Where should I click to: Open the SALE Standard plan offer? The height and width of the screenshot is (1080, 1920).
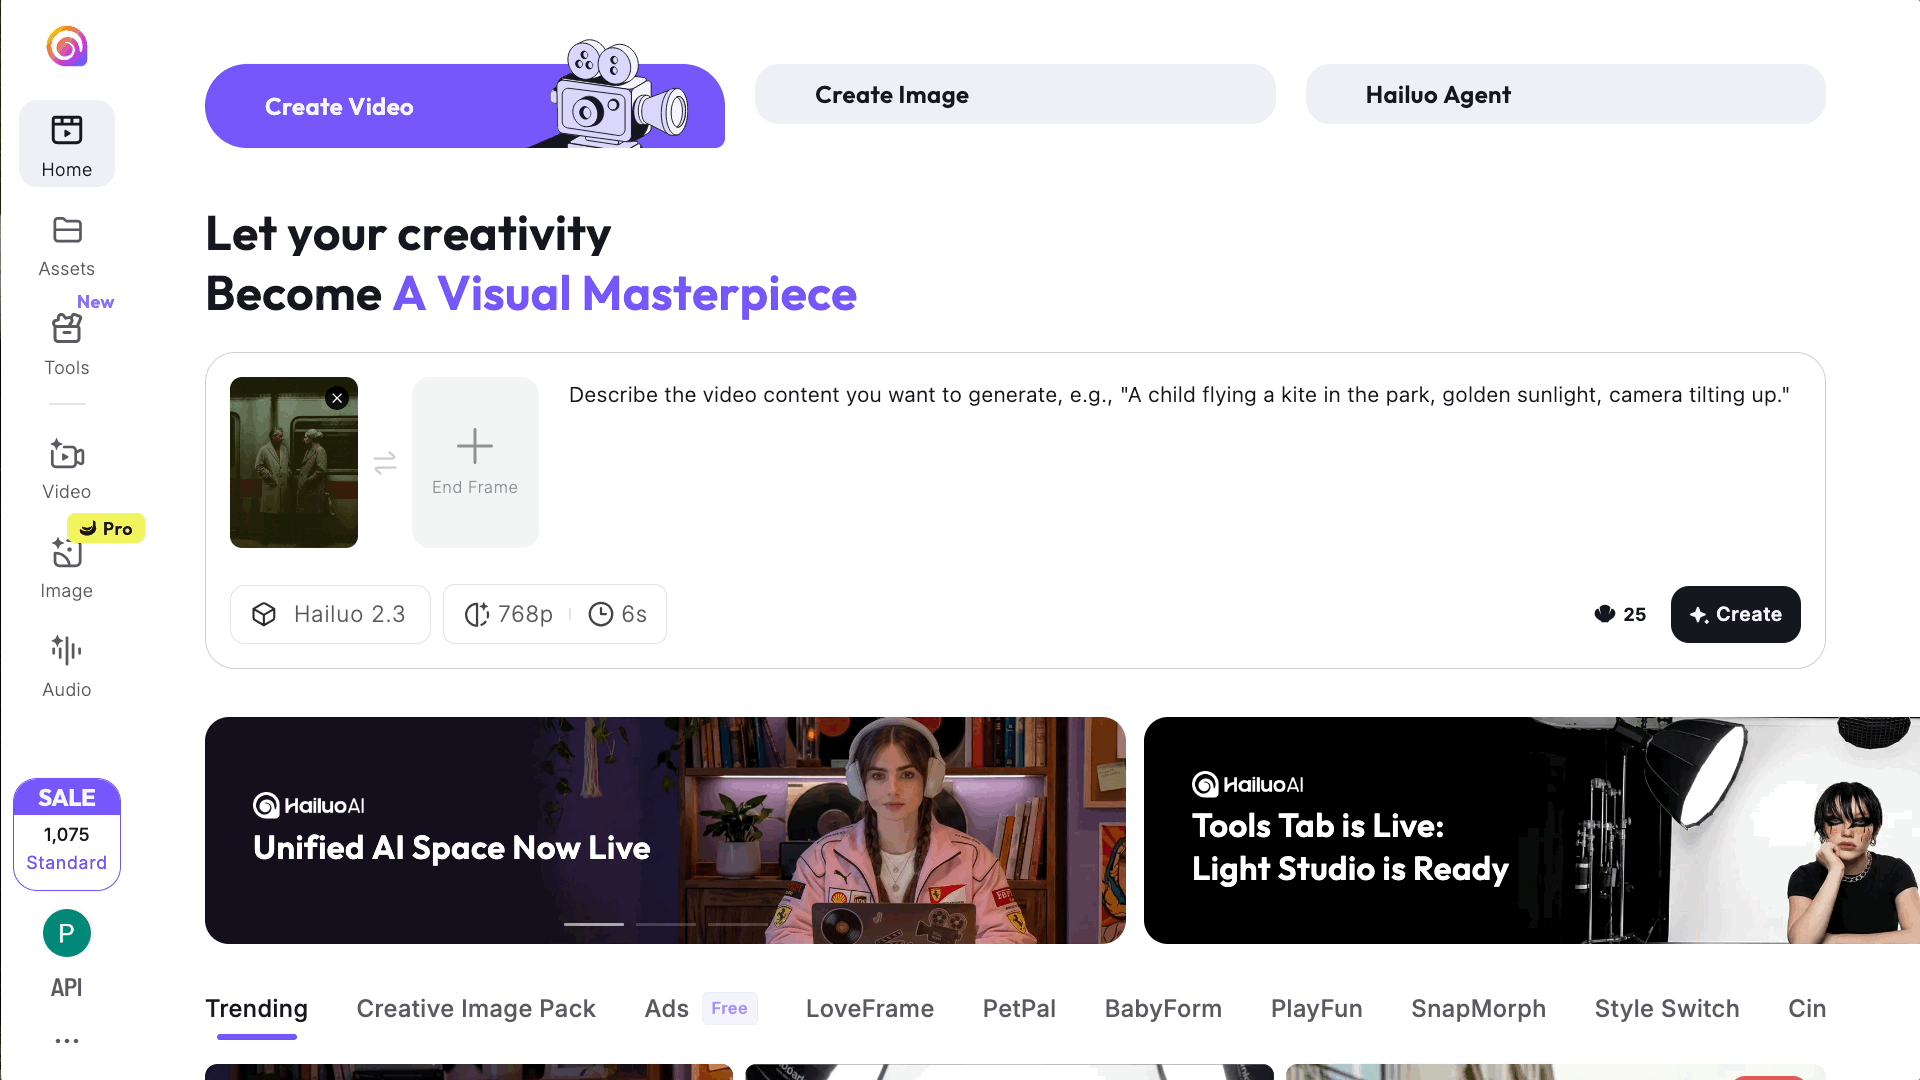coord(66,833)
